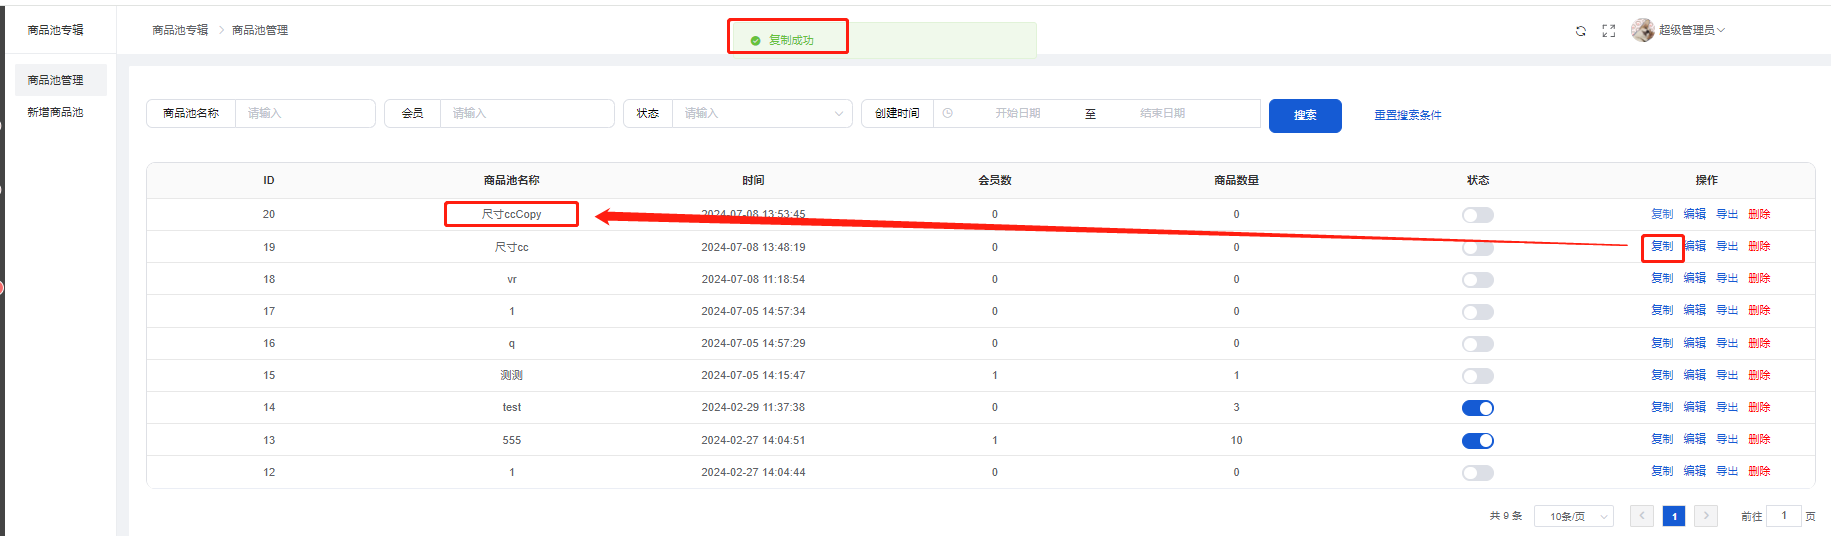Click 删除 for ID 19 row

(x=1759, y=246)
